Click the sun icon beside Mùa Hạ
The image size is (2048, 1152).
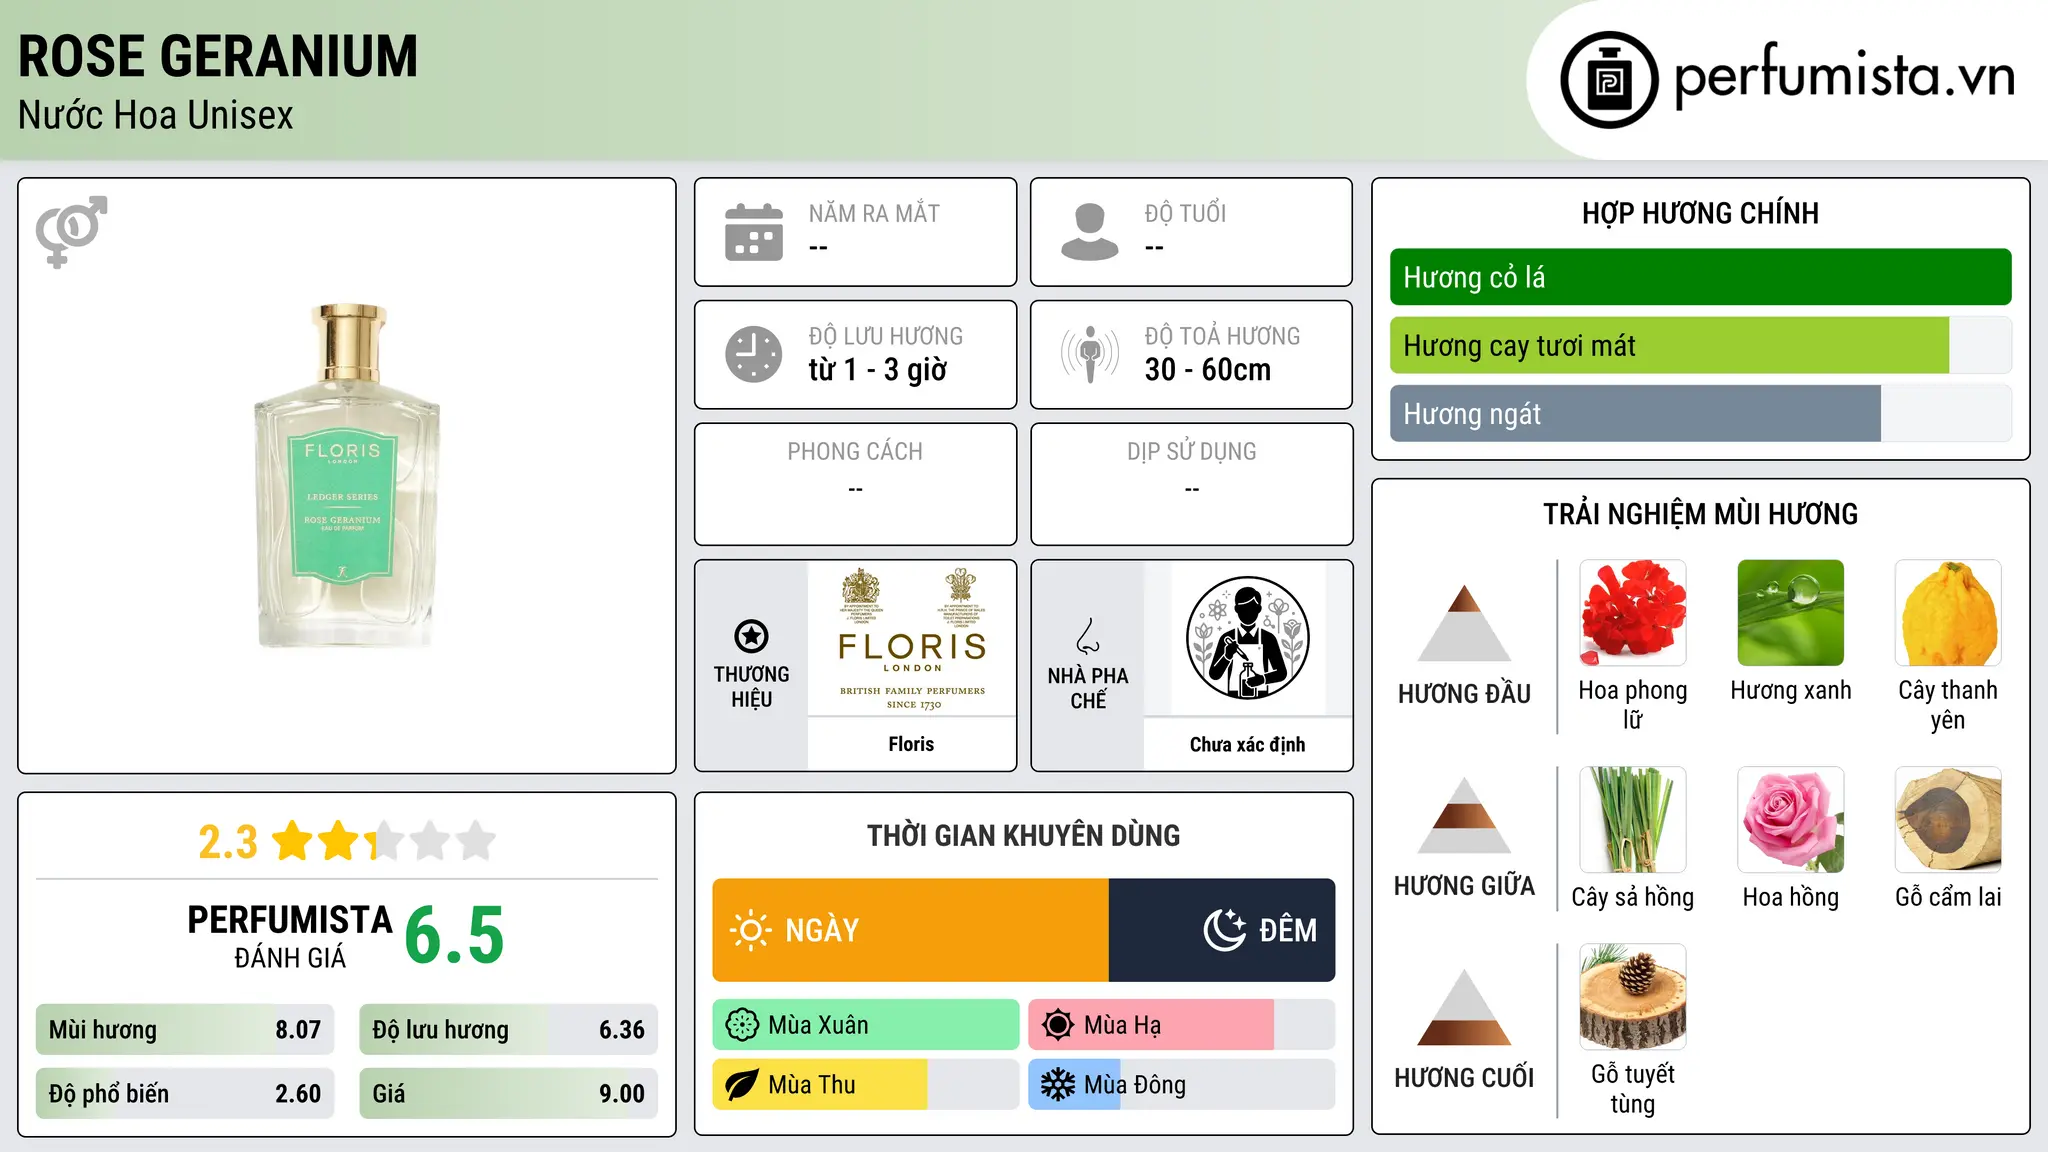1058,1025
